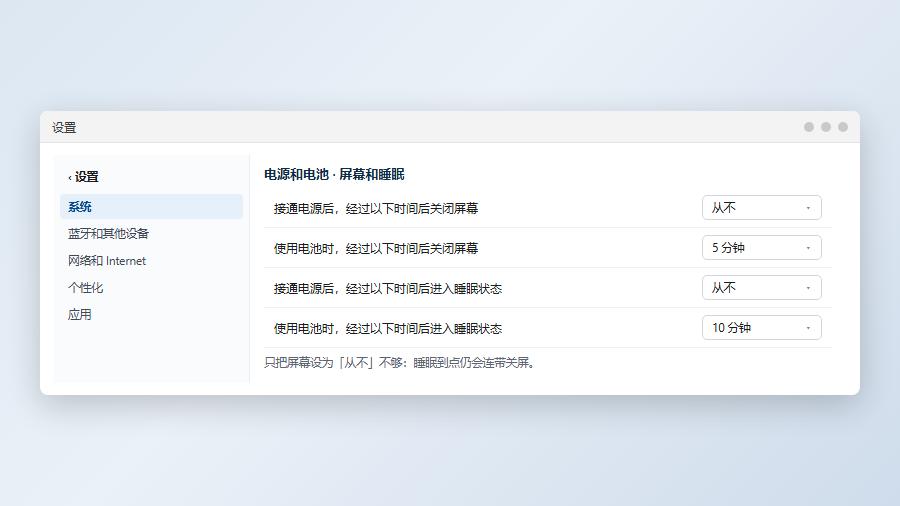Click the 电源和电池 · 屏幕和睡眠 heading

point(334,174)
